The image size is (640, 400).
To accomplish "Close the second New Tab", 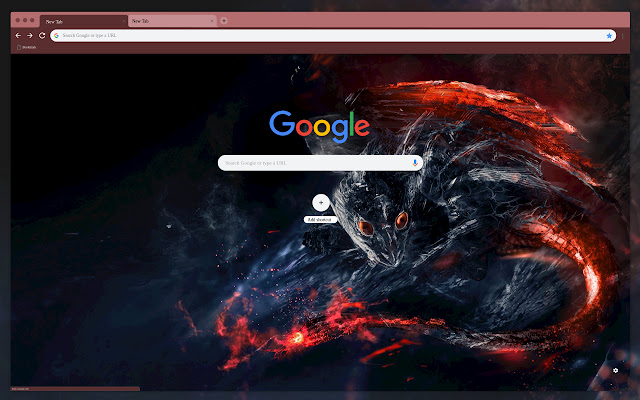I will 212,21.
